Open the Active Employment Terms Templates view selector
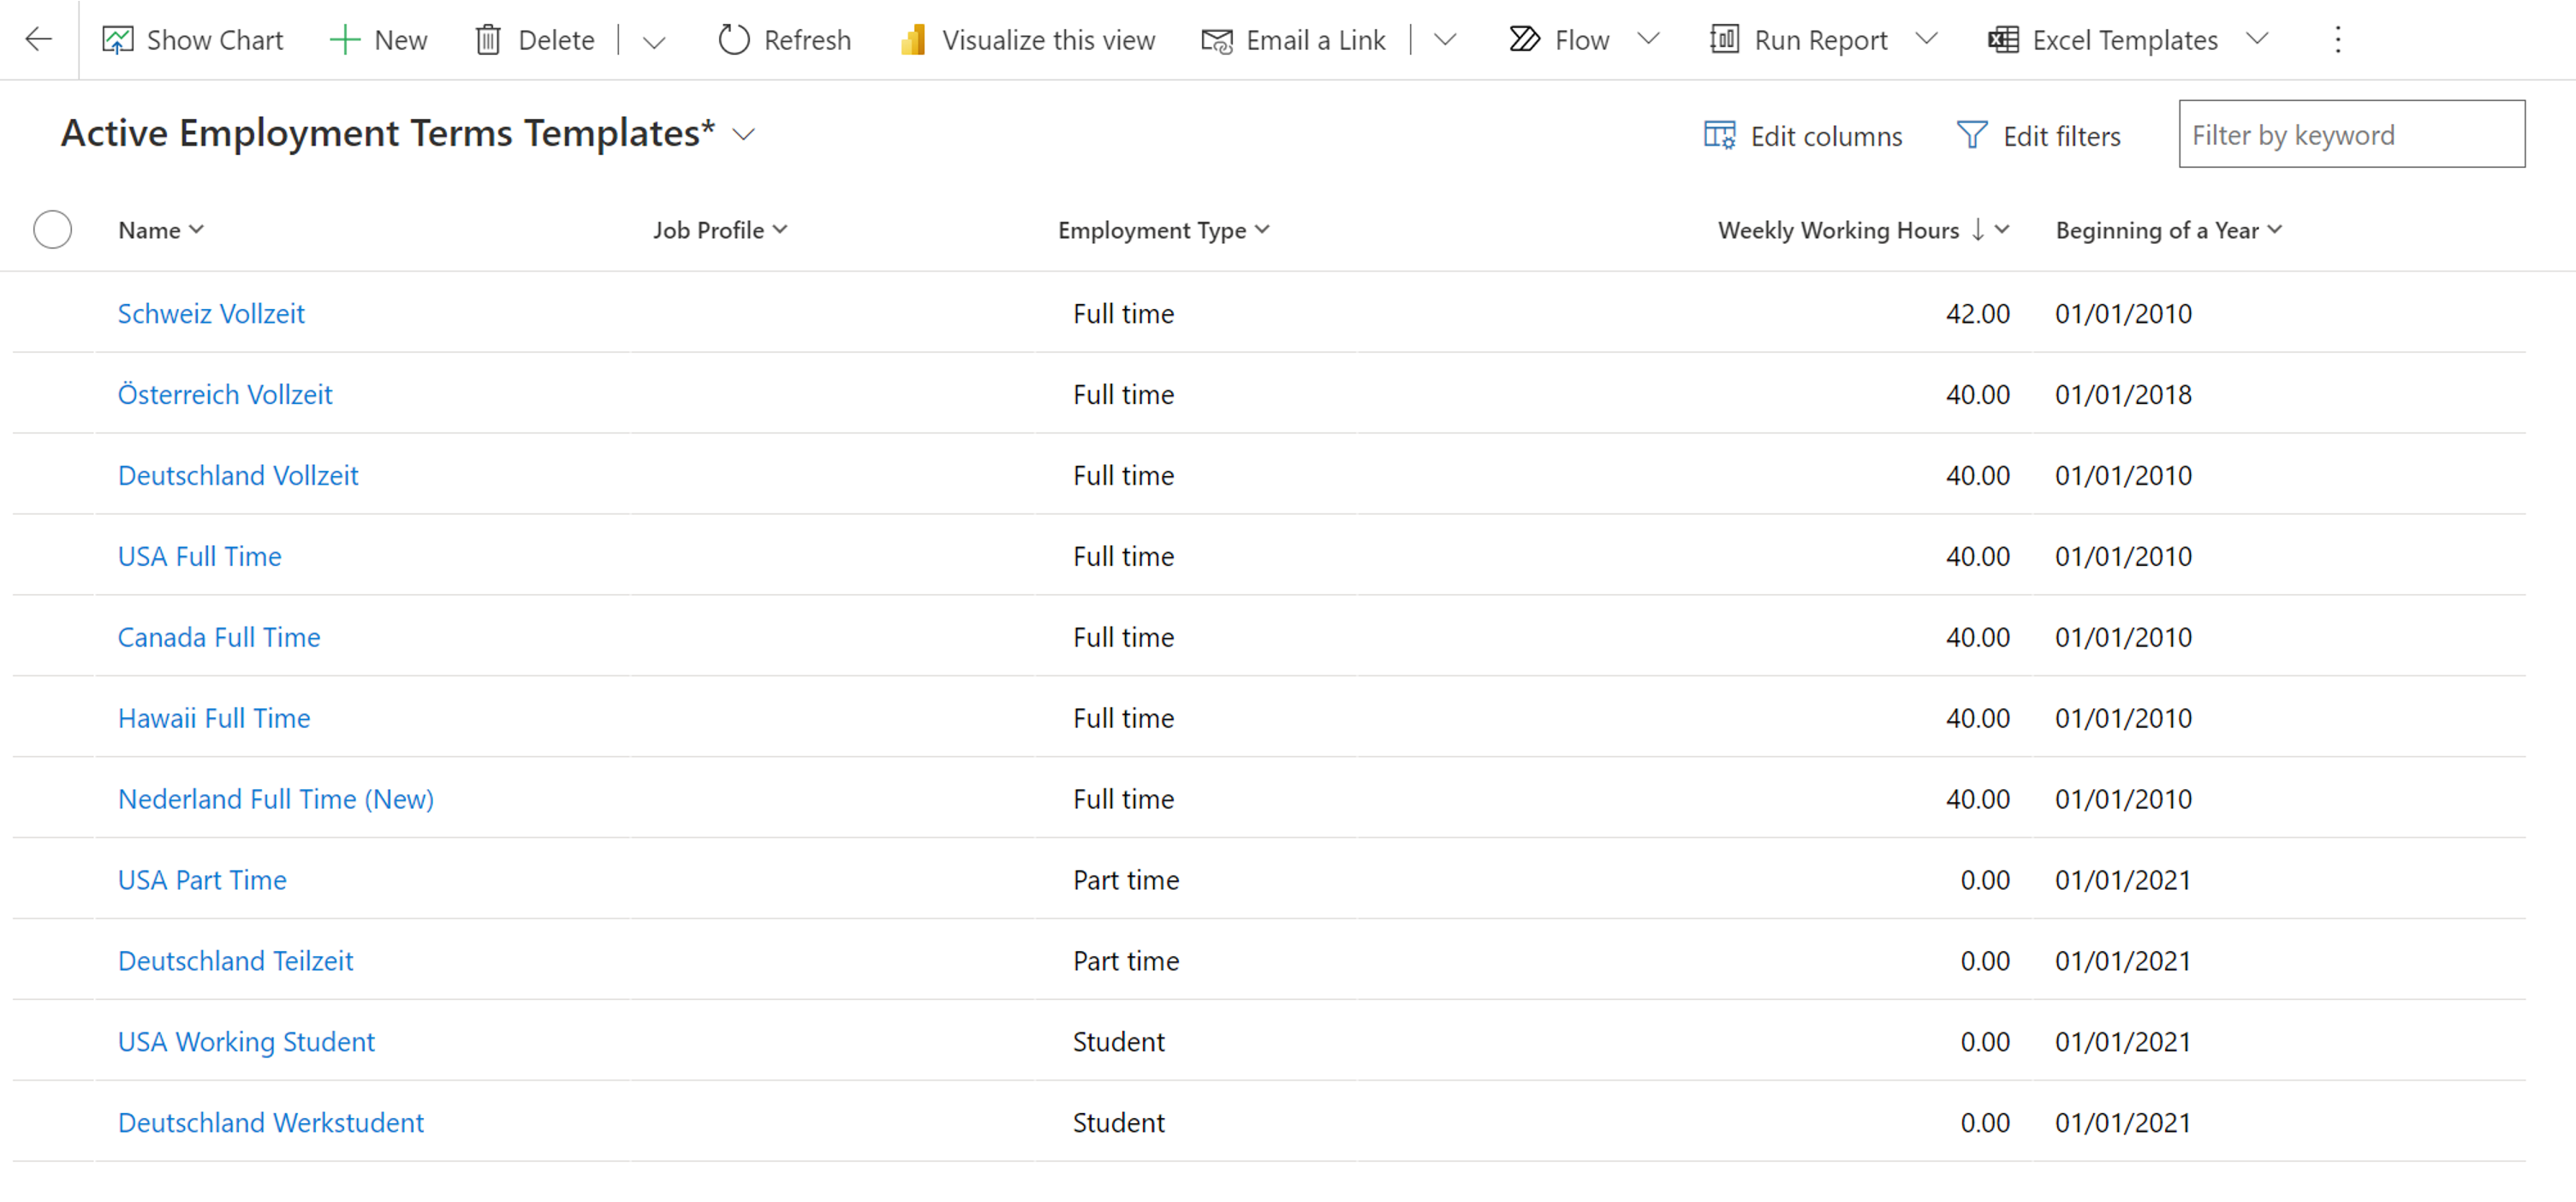This screenshot has height=1202, width=2576. pos(743,134)
